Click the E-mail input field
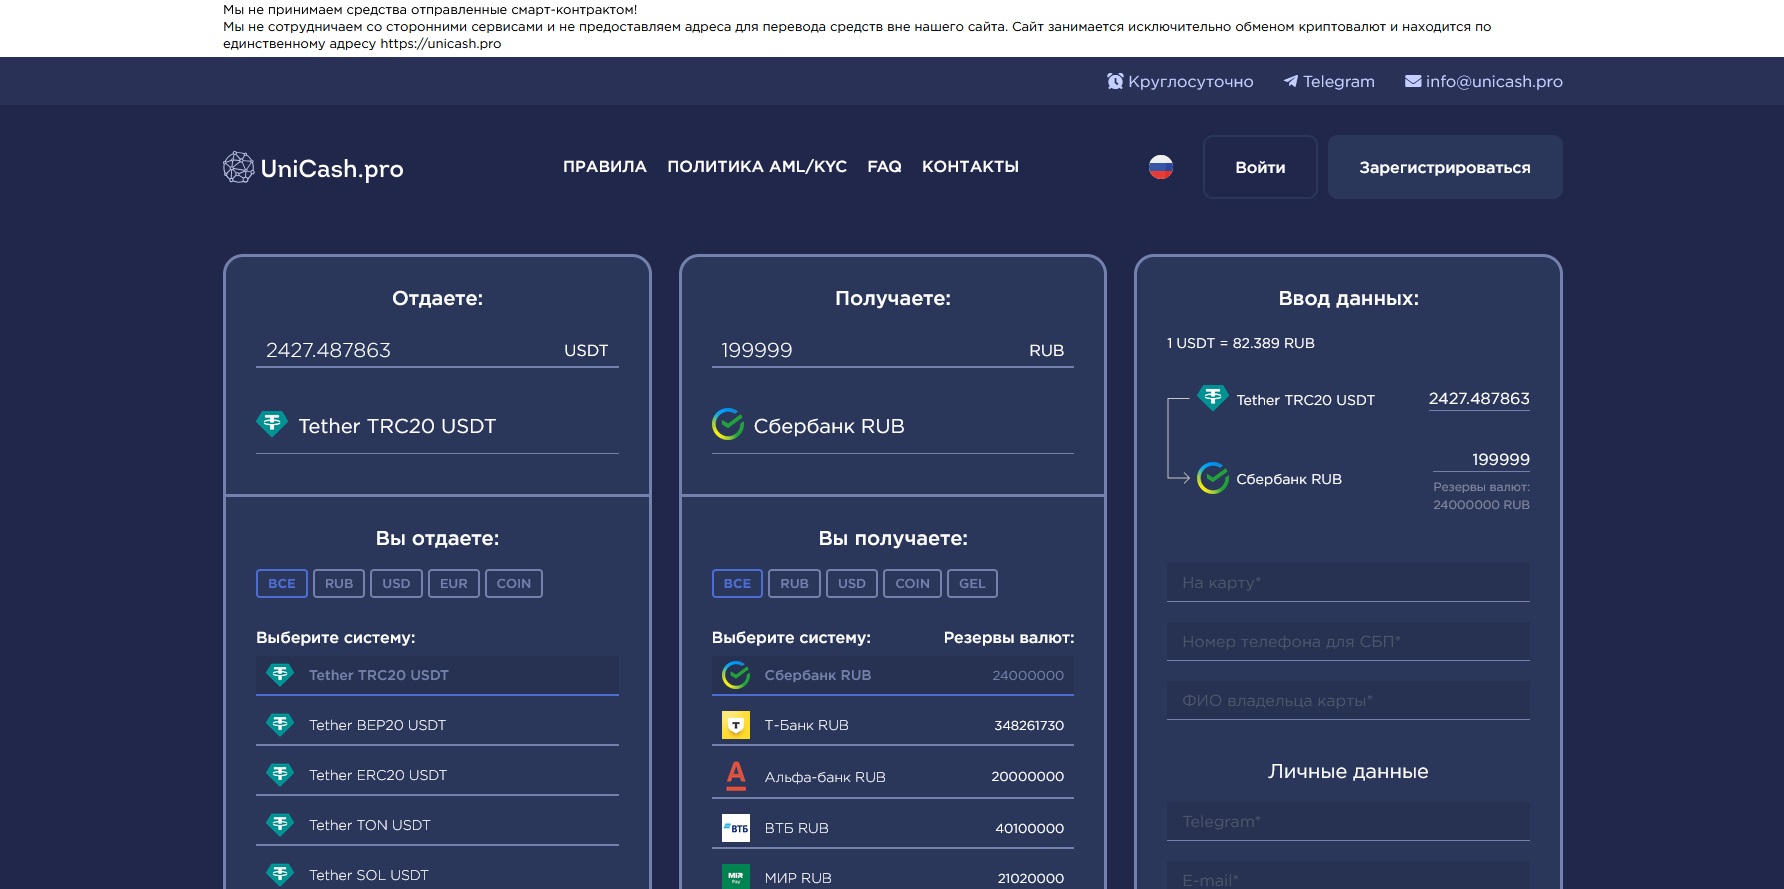 tap(1348, 877)
